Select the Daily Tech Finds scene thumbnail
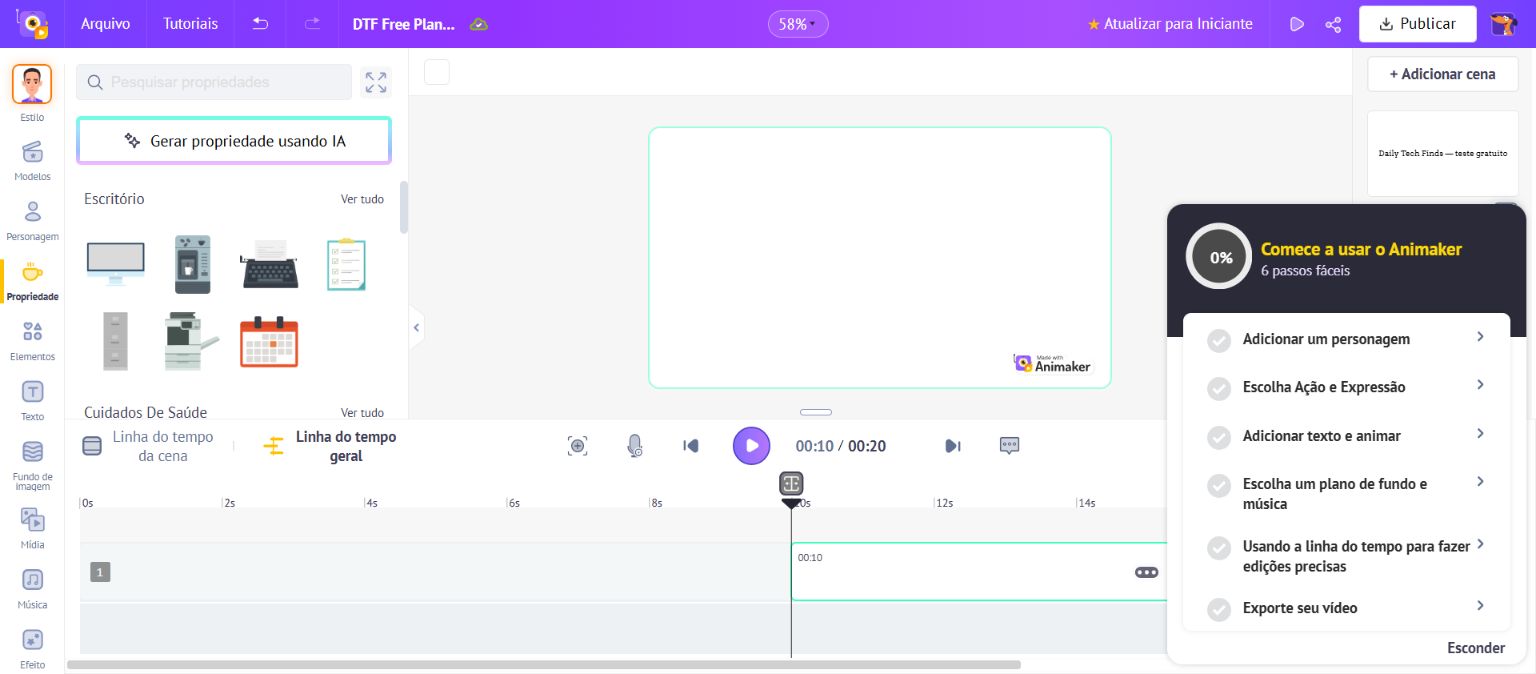The image size is (1536, 674). [1442, 153]
